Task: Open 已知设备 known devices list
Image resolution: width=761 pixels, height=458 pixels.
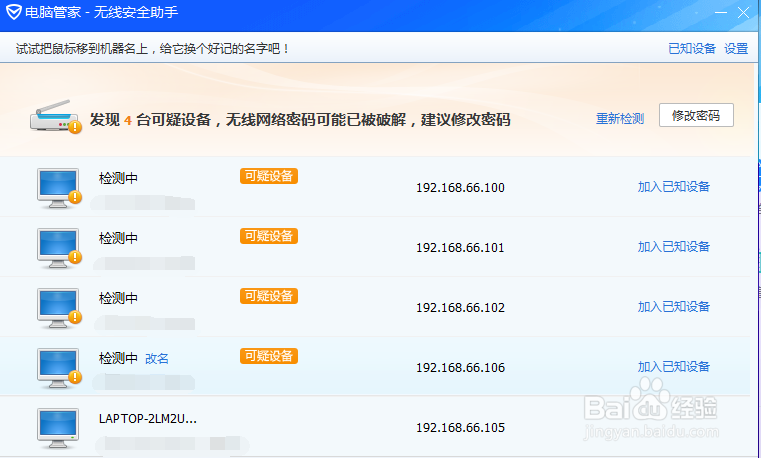Action: (692, 49)
